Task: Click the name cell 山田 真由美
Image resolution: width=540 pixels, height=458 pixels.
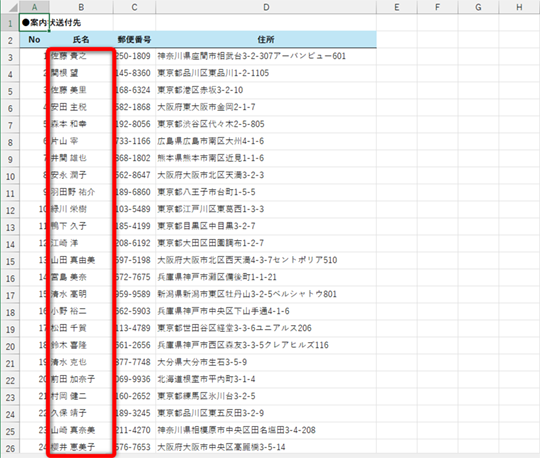Action: pos(81,260)
